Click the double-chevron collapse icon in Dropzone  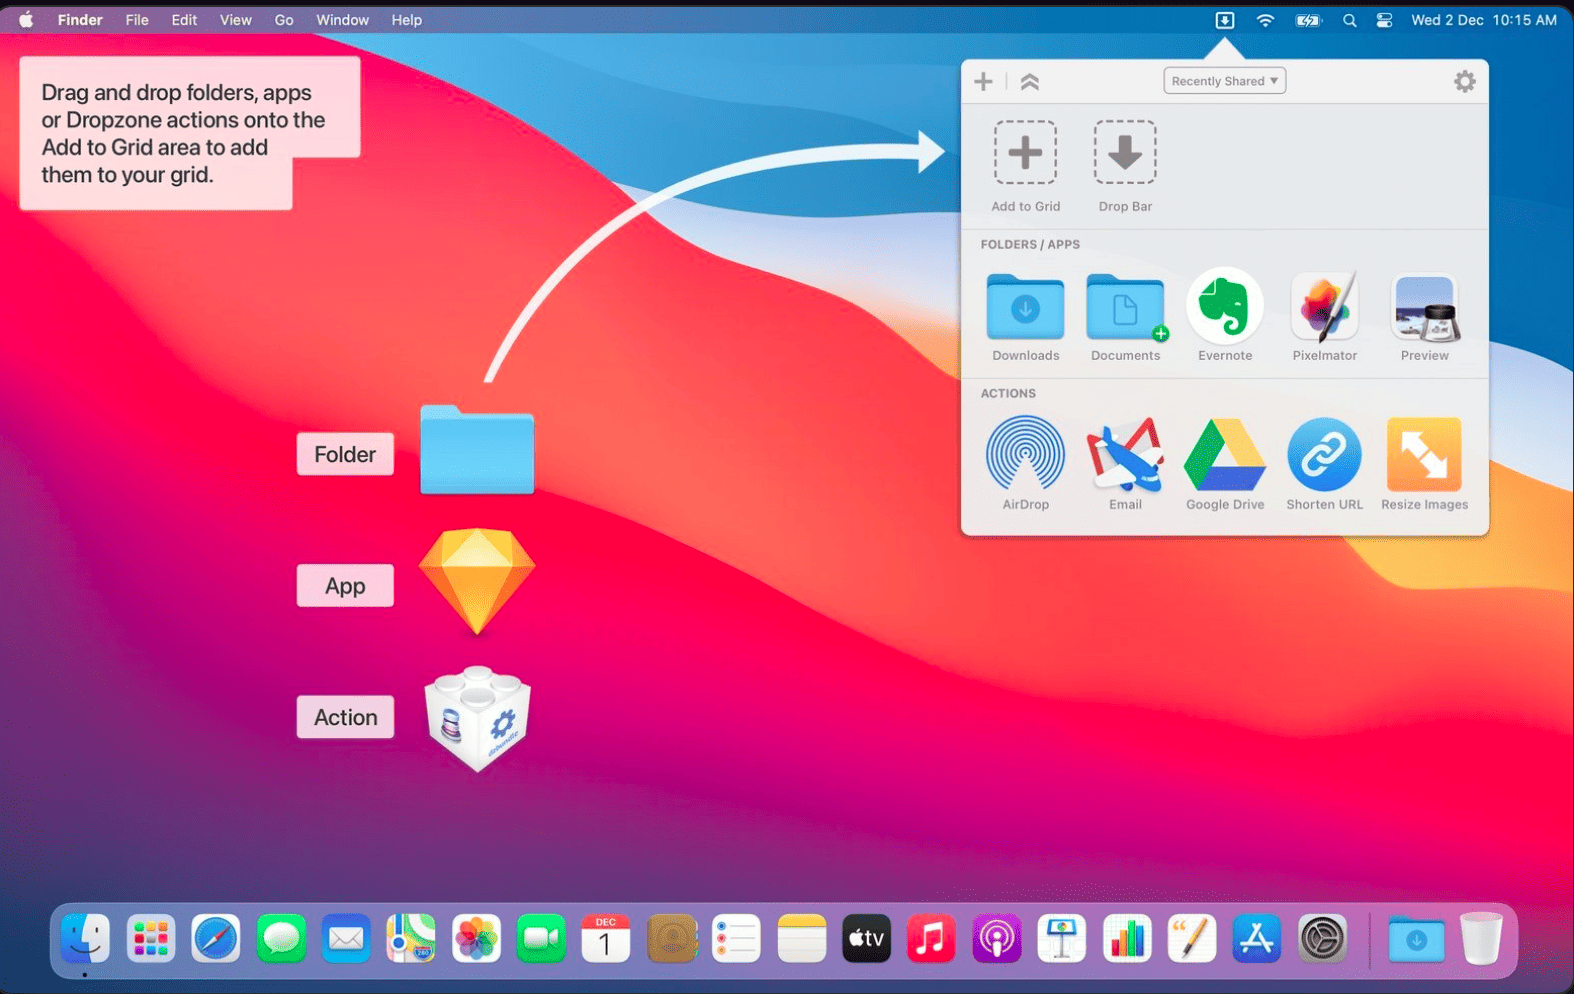tap(1030, 82)
